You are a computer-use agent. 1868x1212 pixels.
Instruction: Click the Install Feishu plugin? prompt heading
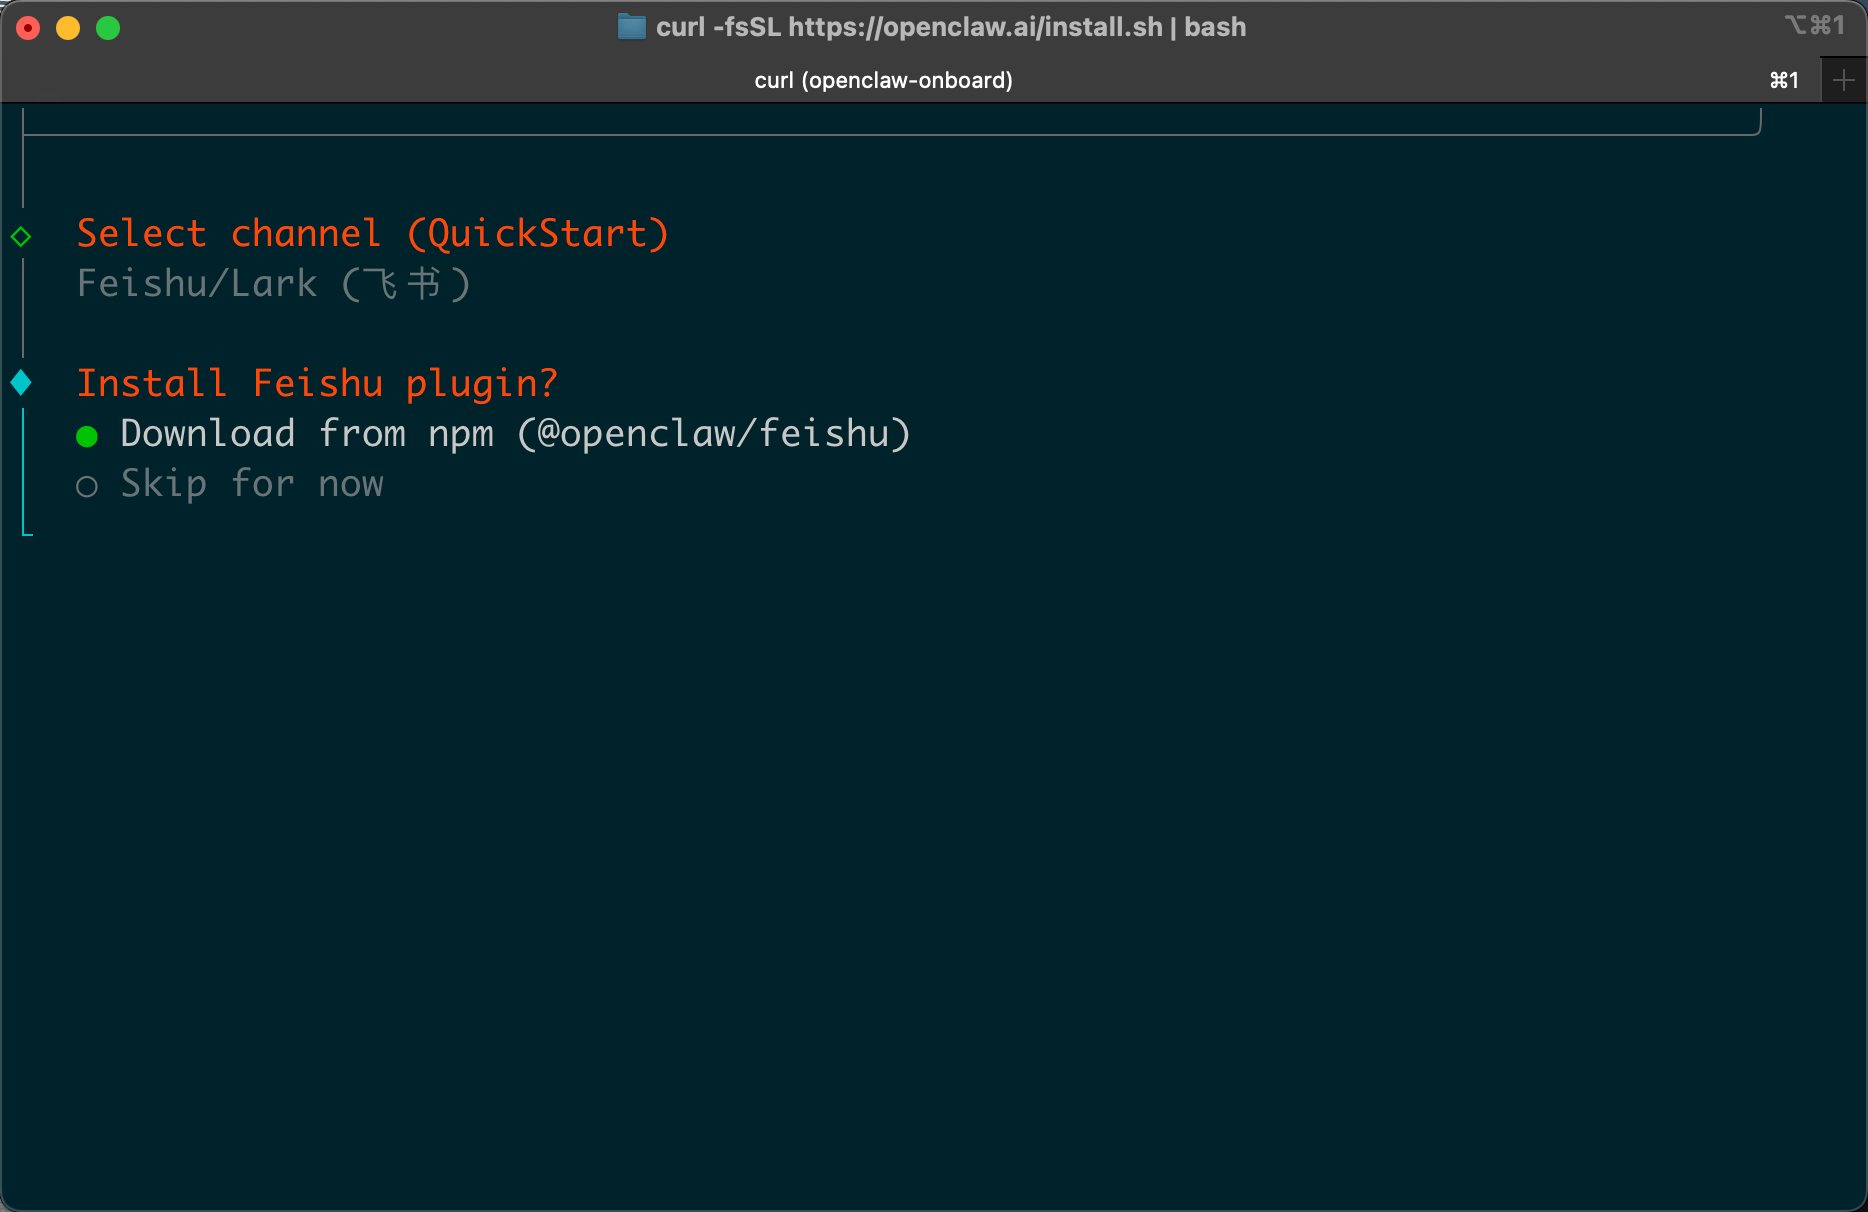pos(317,384)
